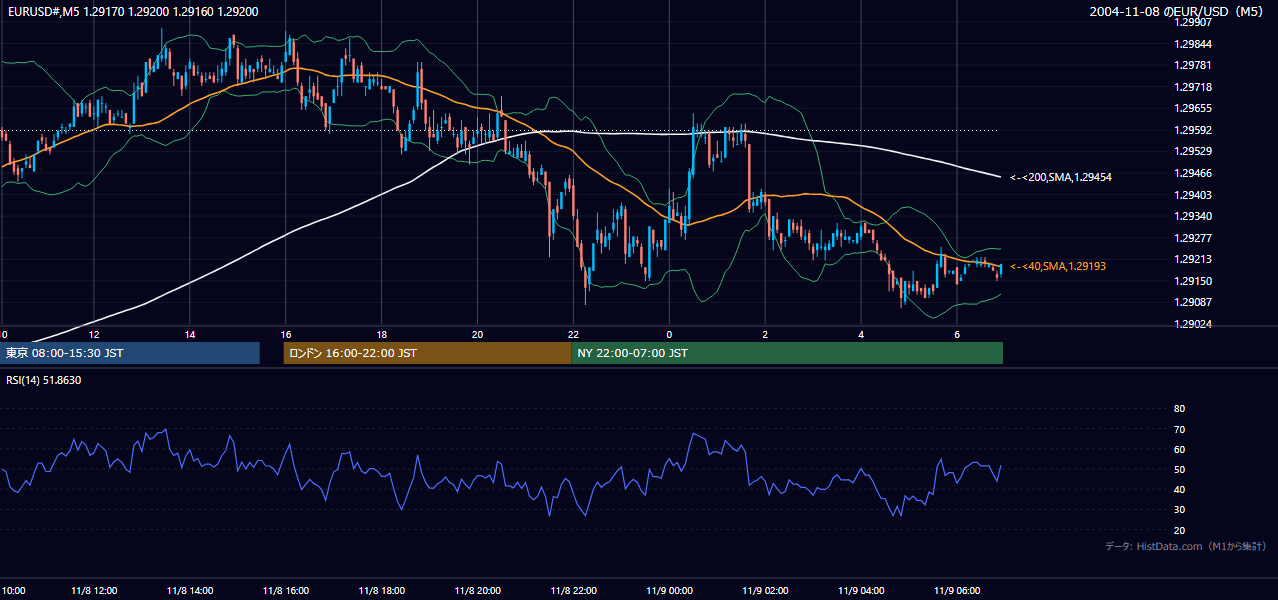Click RSI scale value 60
This screenshot has height=600, width=1278.
tap(1179, 449)
